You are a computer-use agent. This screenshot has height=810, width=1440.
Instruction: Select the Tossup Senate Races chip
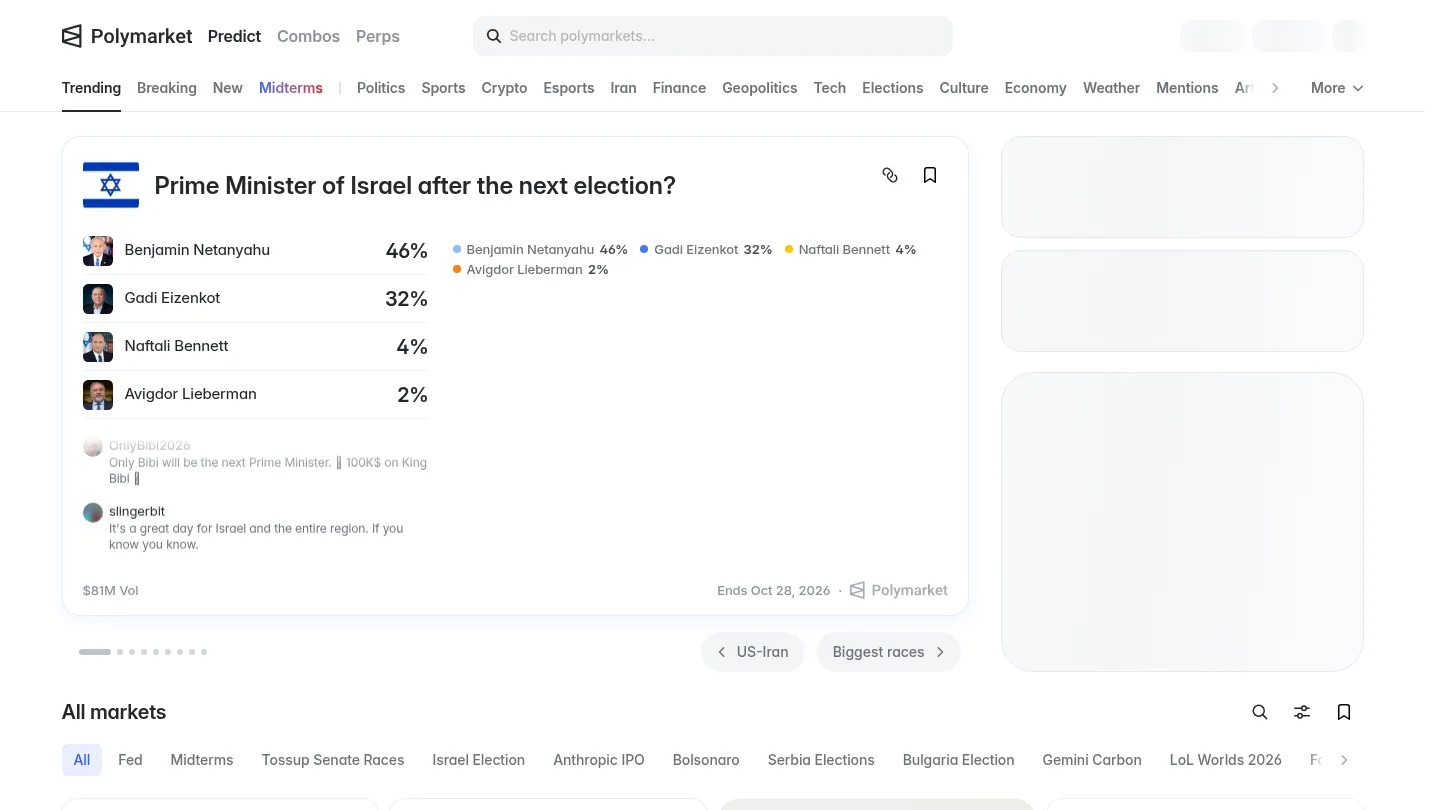tap(333, 760)
